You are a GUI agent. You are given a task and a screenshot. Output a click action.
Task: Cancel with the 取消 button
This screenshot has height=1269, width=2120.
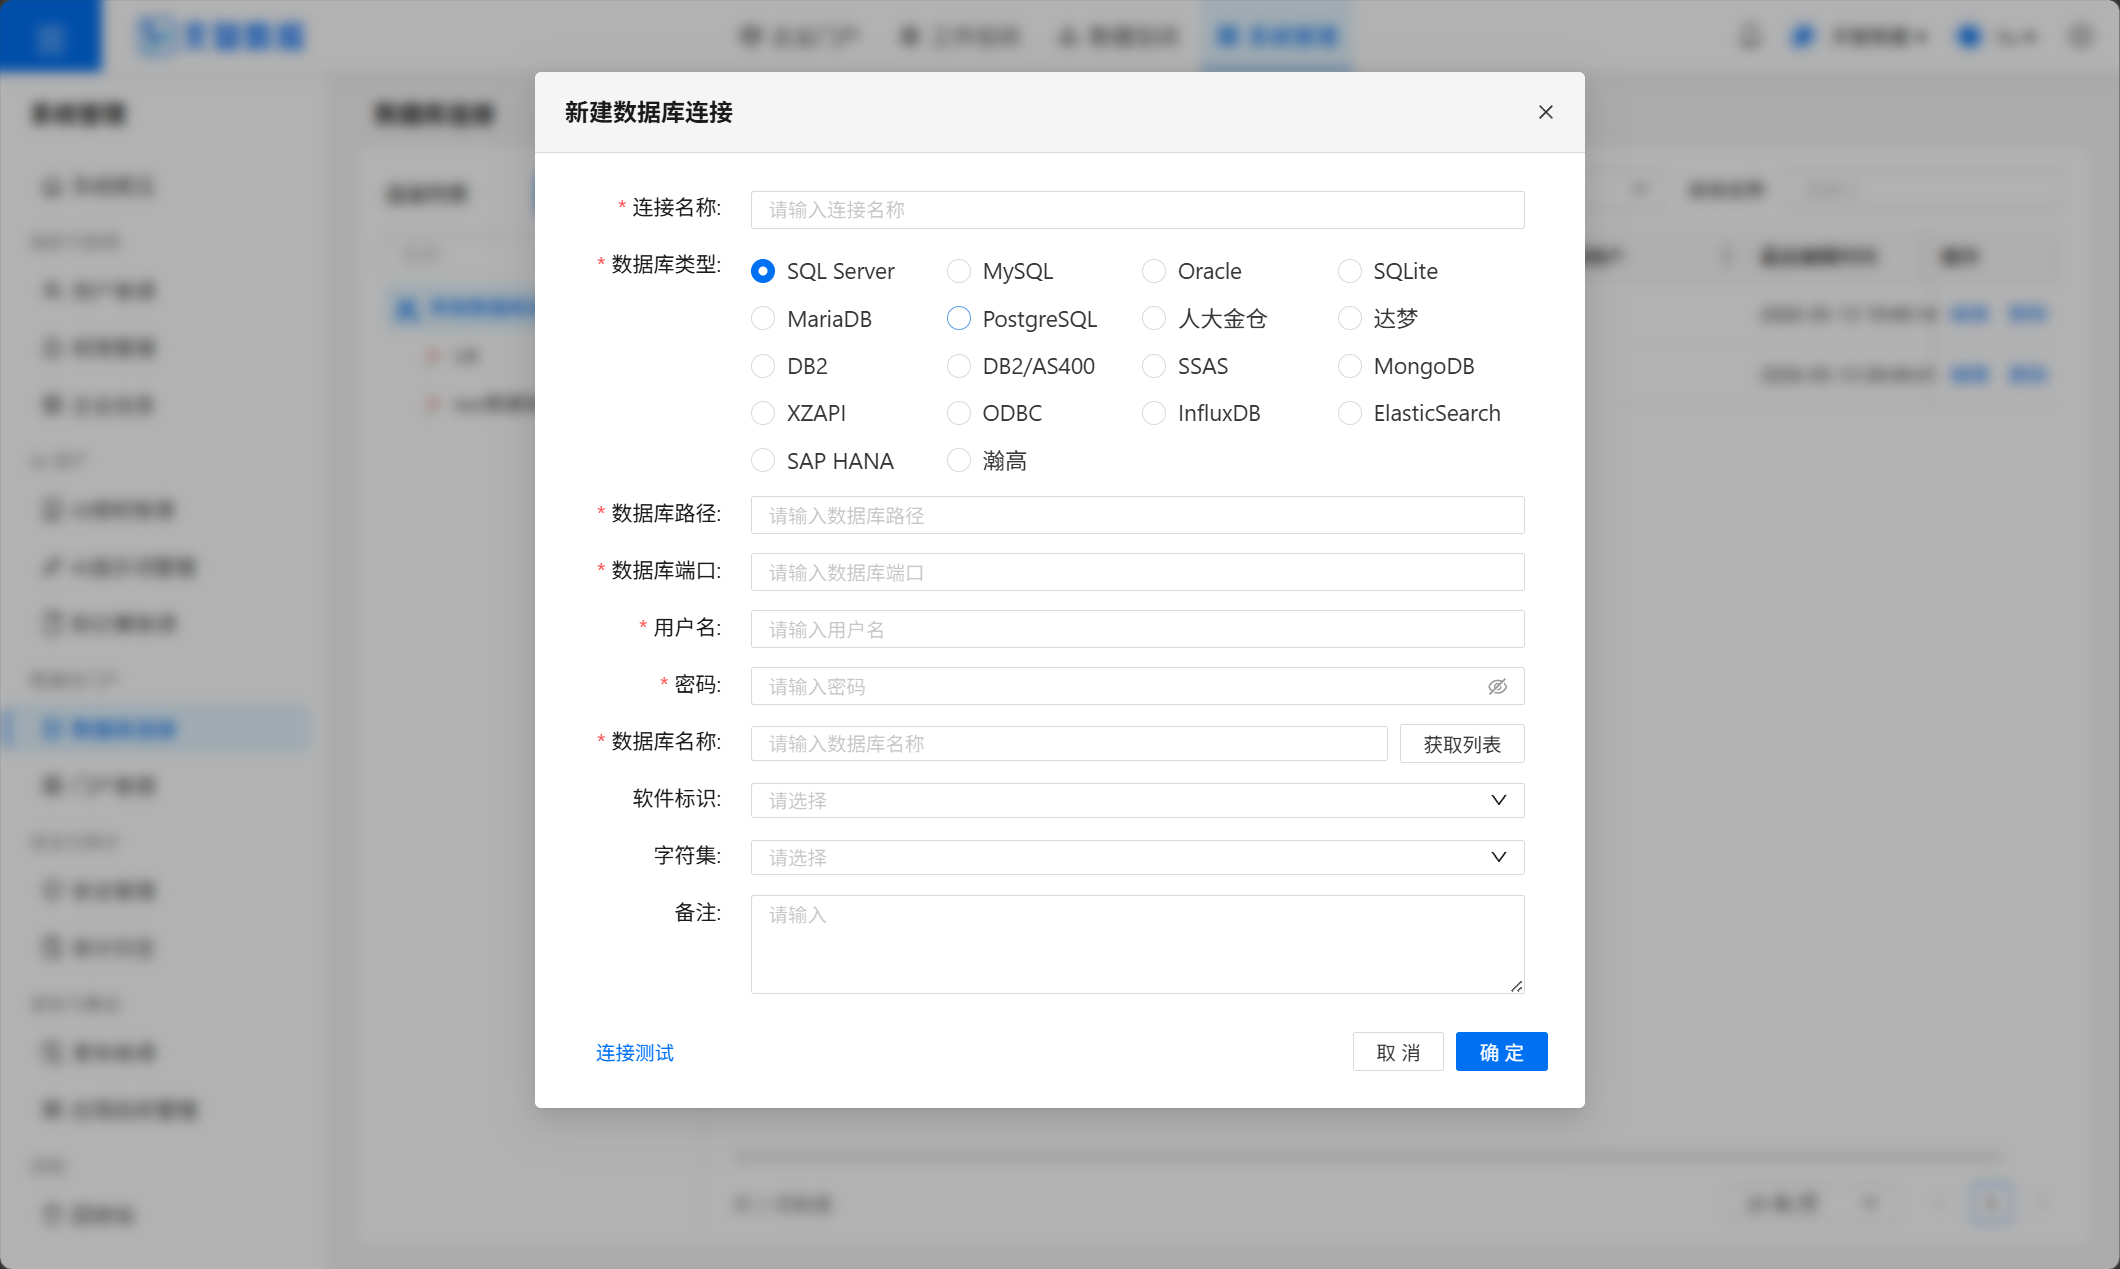pyautogui.click(x=1398, y=1052)
